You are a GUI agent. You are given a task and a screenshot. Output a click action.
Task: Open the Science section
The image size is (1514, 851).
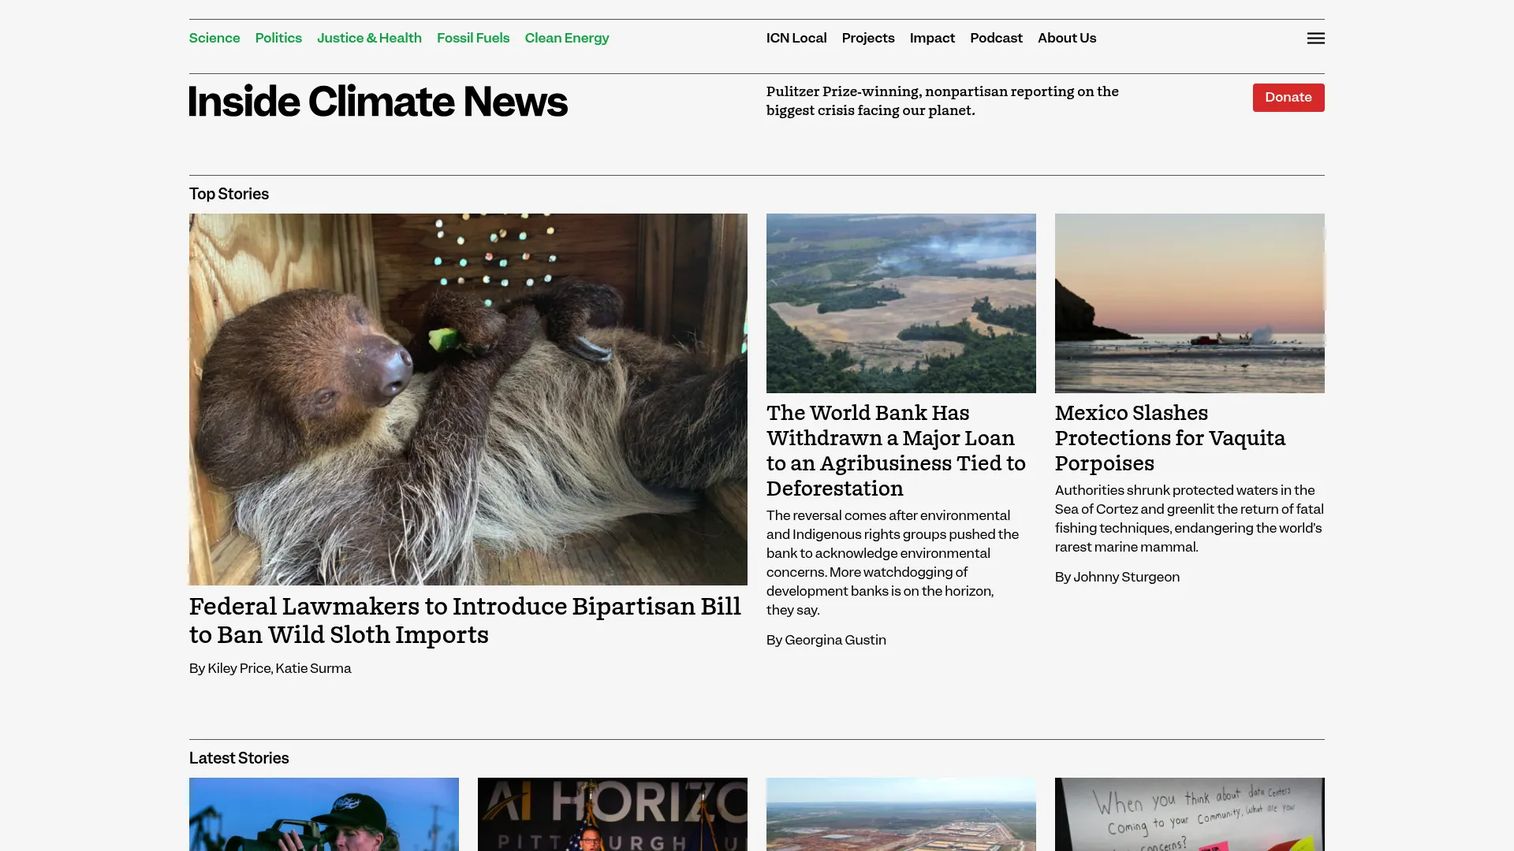tap(214, 38)
